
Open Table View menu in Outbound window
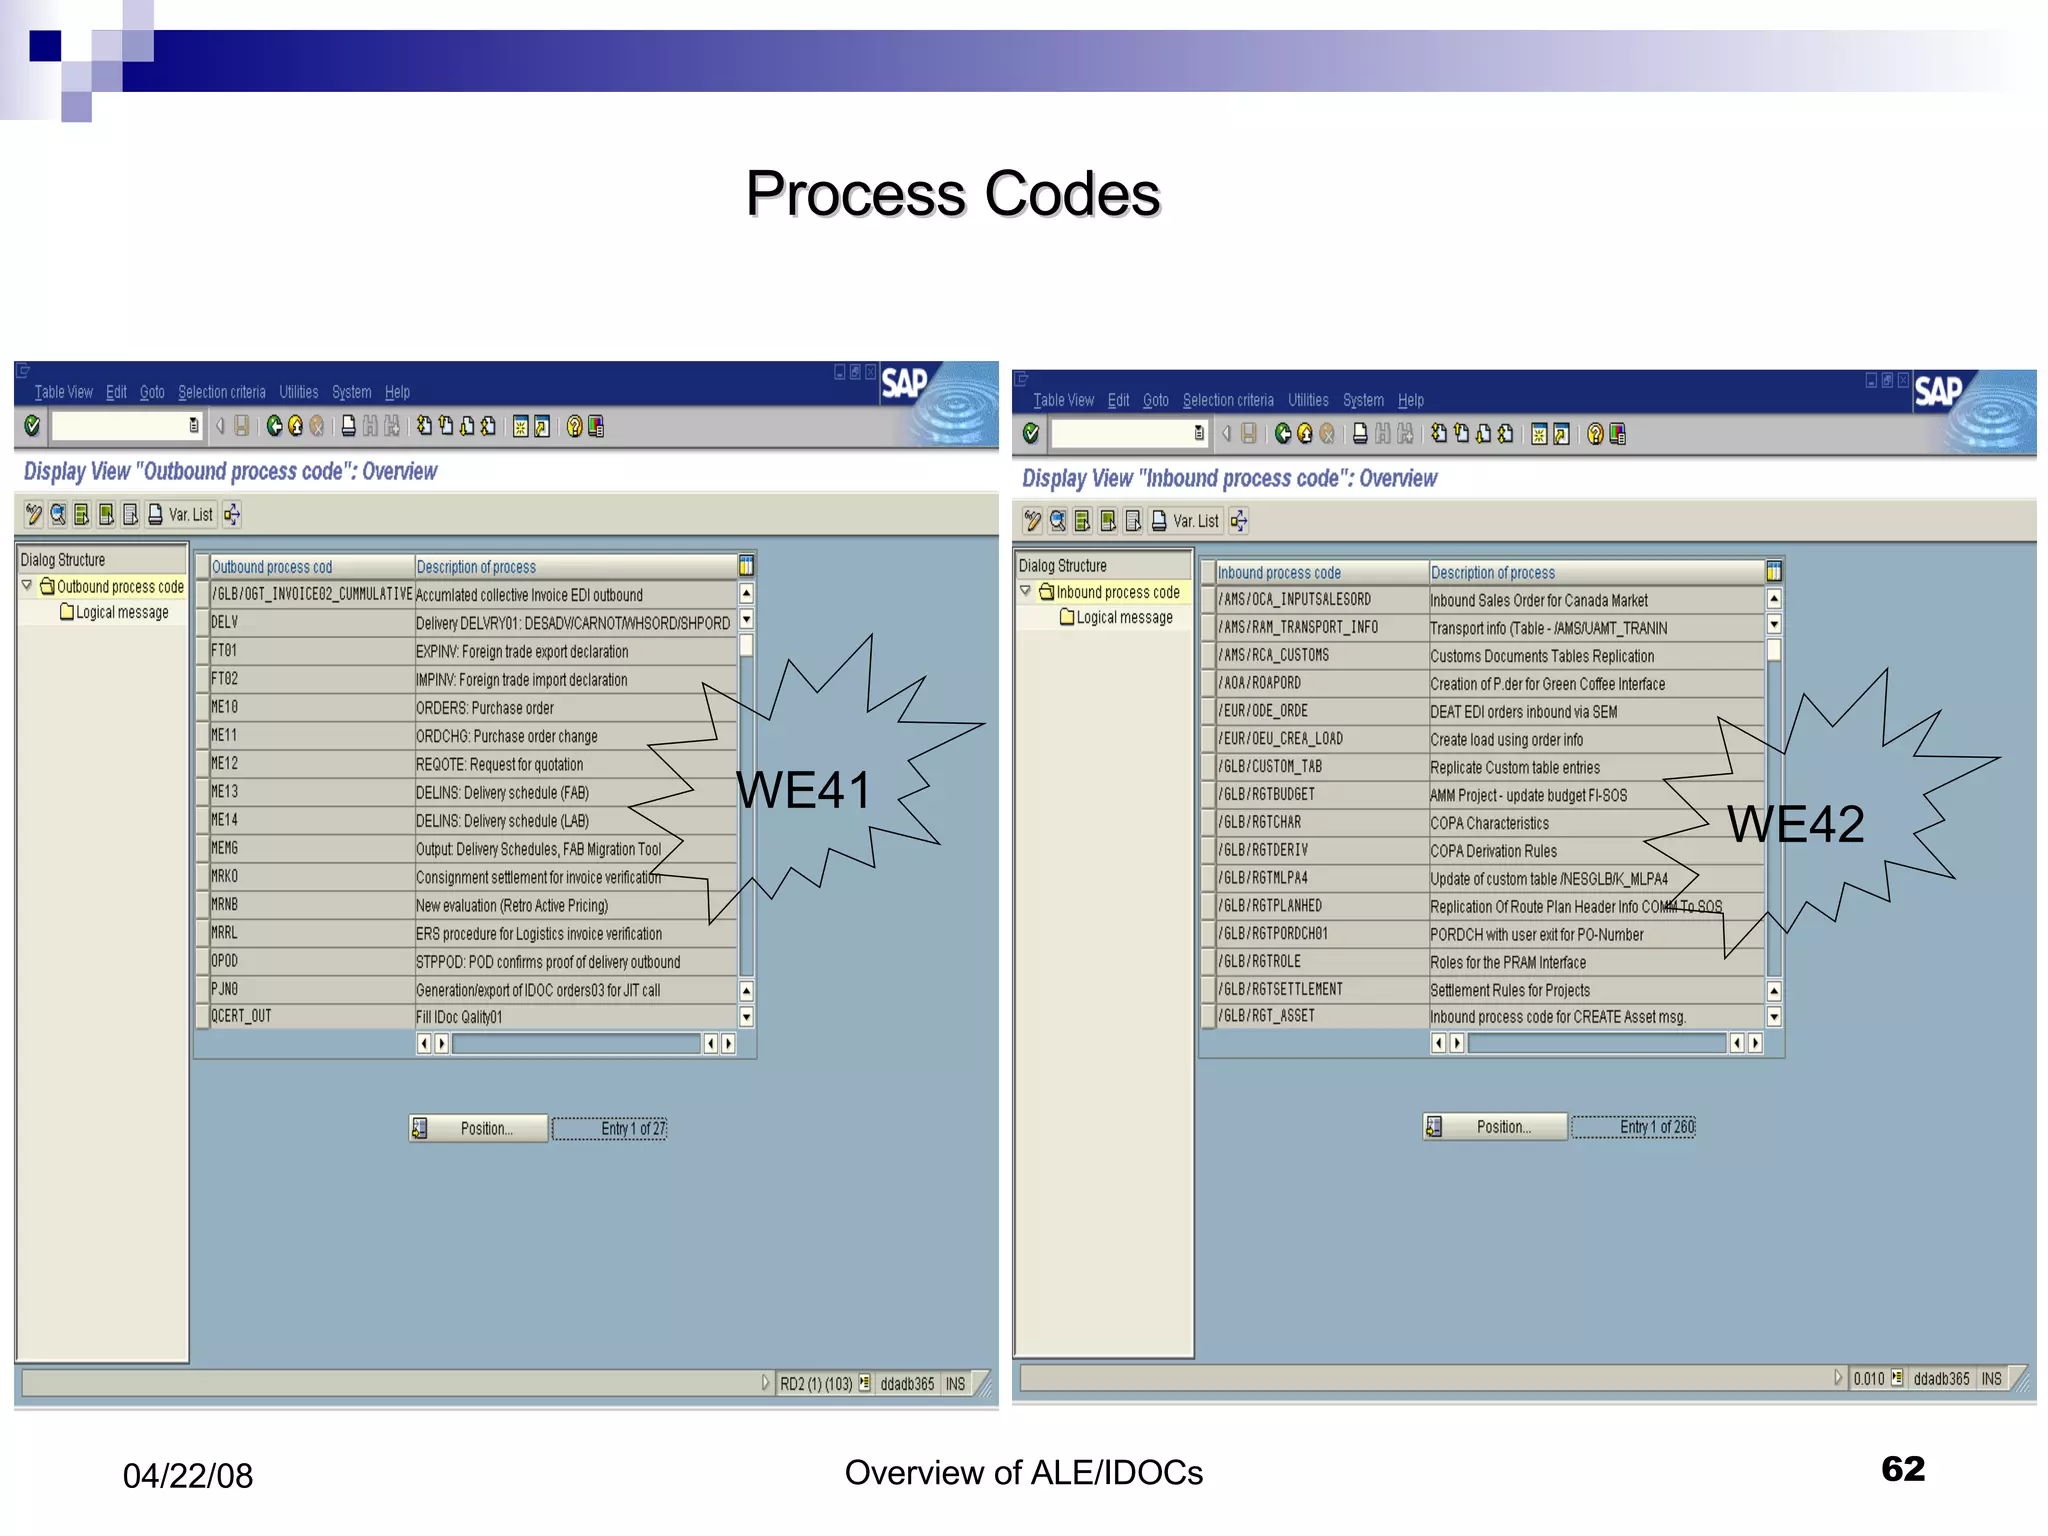[x=64, y=392]
